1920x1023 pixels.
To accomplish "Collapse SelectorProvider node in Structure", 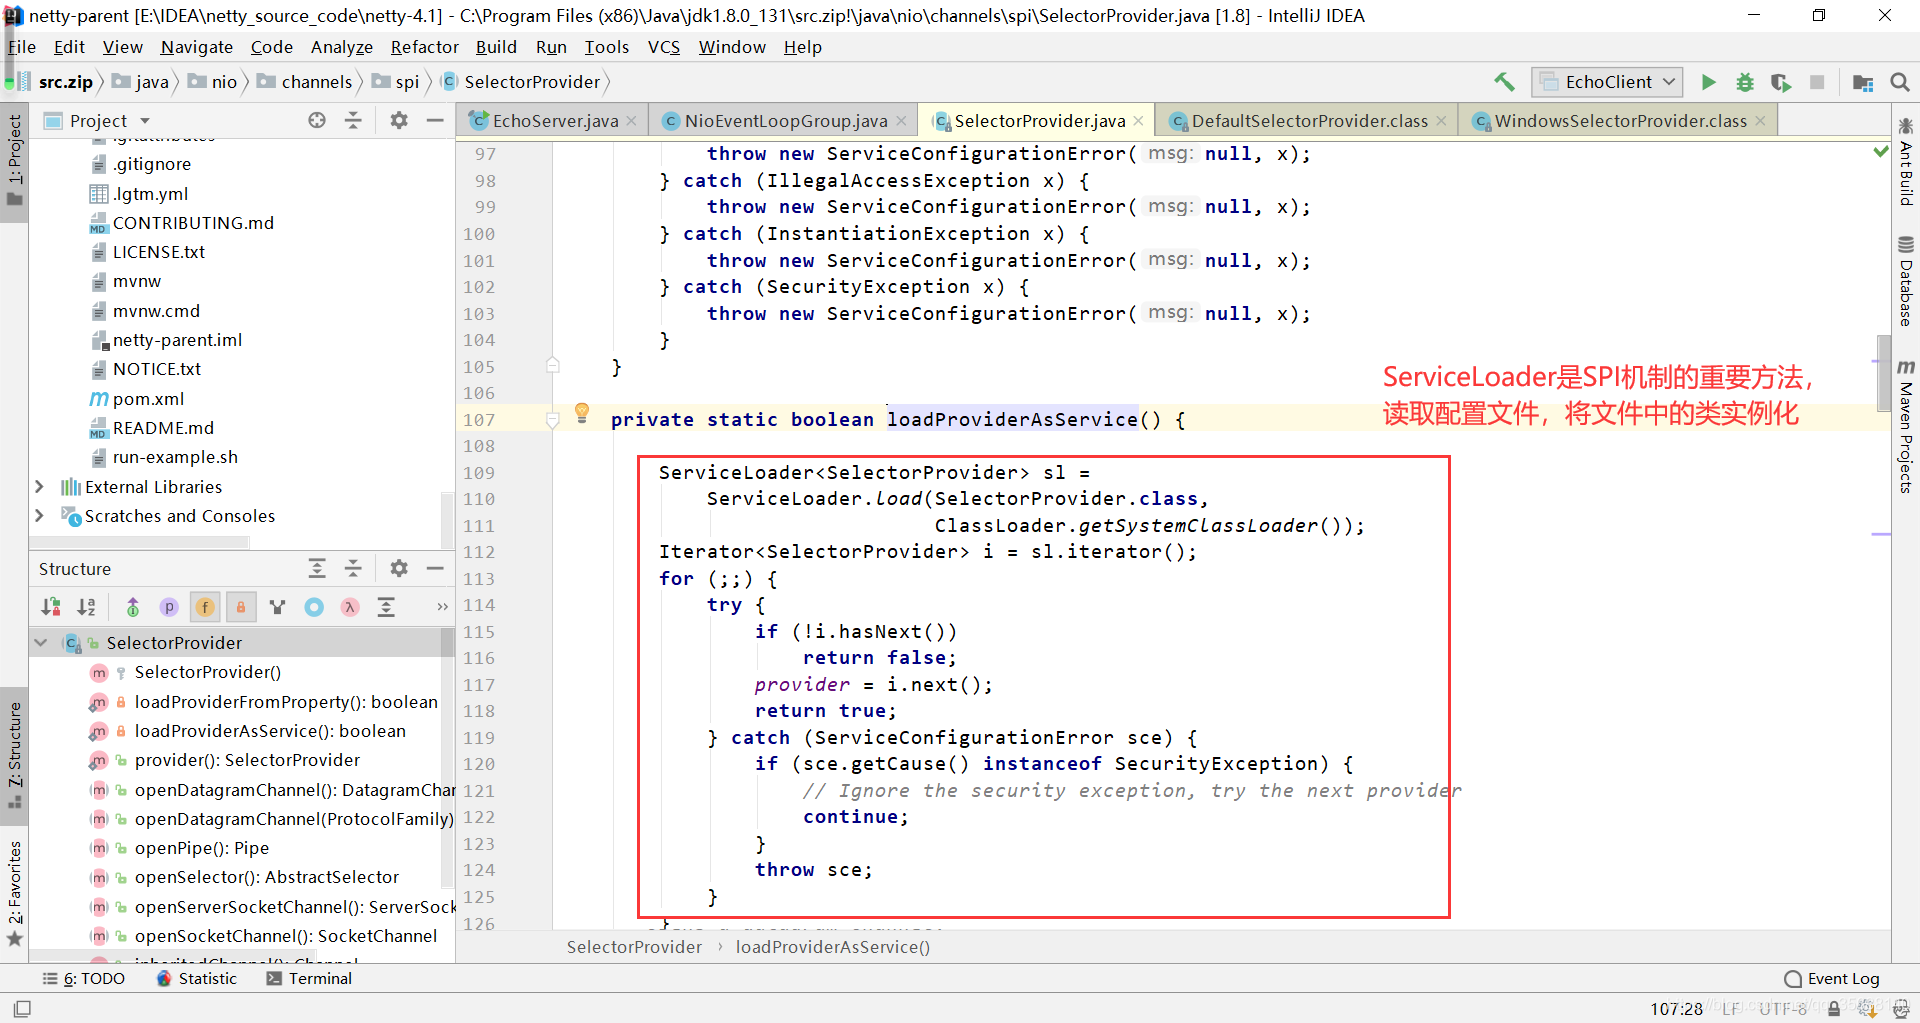I will click(41, 643).
